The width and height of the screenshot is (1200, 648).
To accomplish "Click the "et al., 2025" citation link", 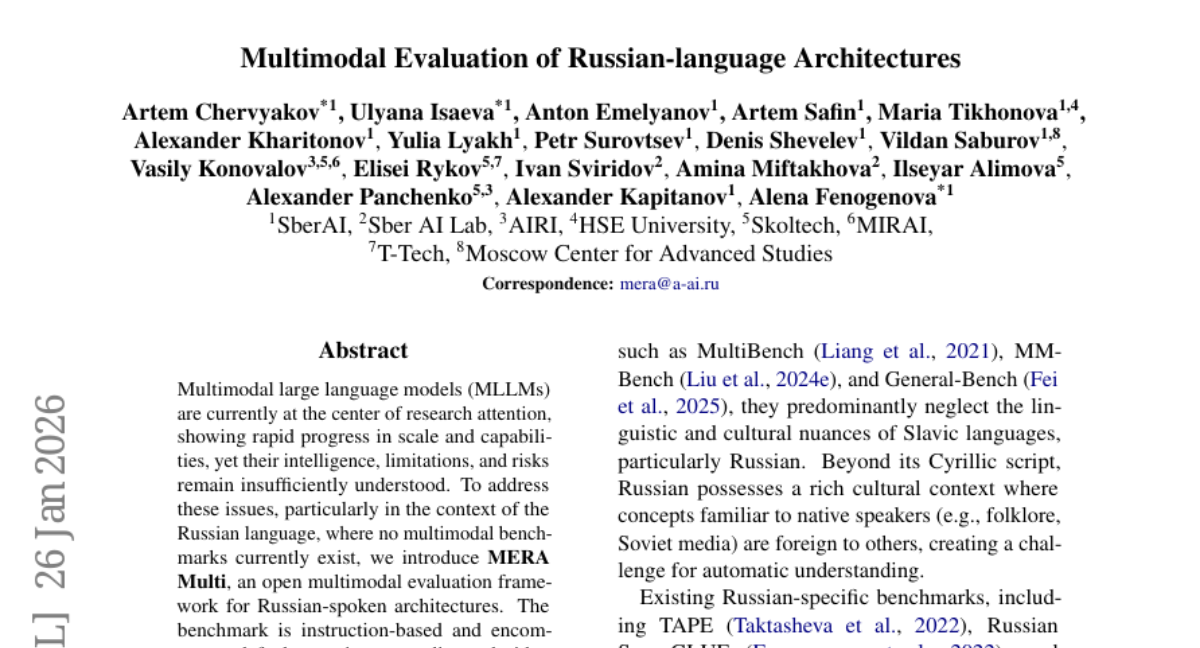I will coord(674,407).
